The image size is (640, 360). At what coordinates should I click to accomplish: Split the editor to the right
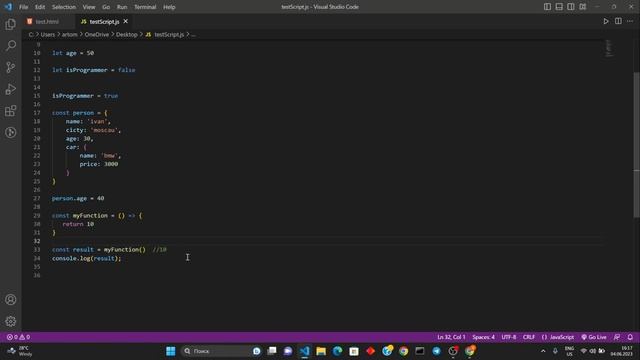618,21
